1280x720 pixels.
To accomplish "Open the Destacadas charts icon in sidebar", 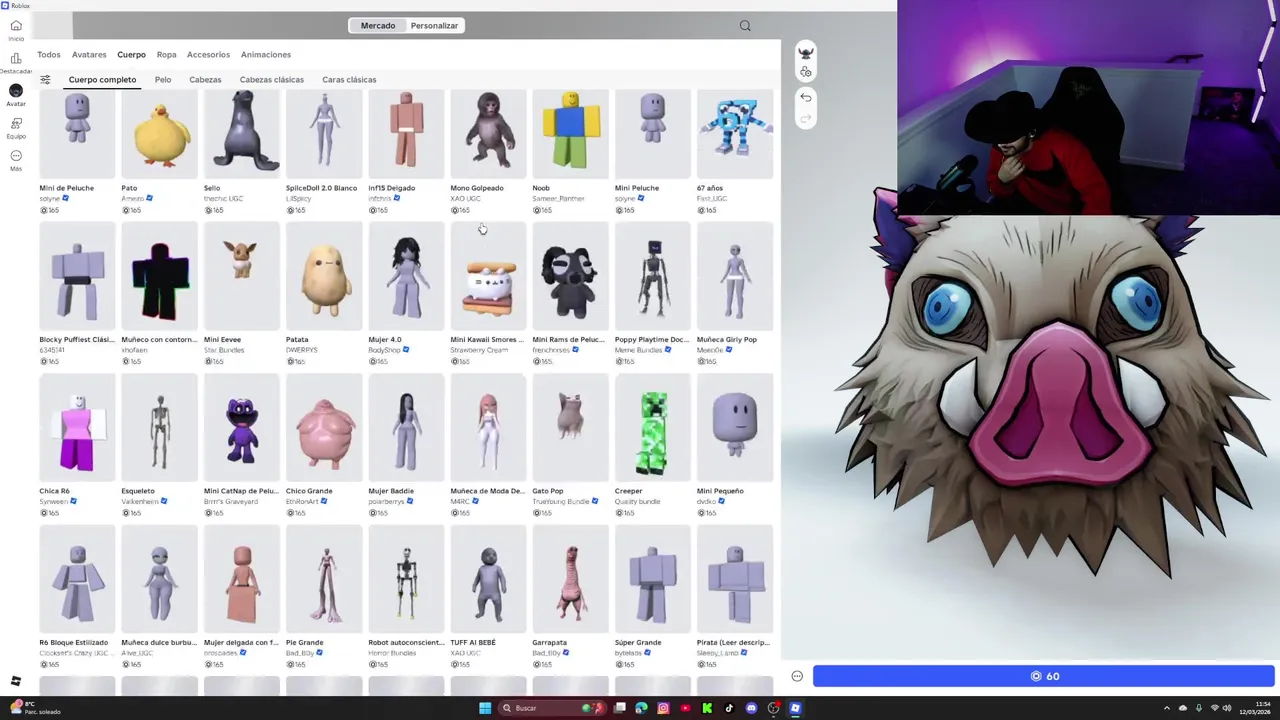I will 16,59.
